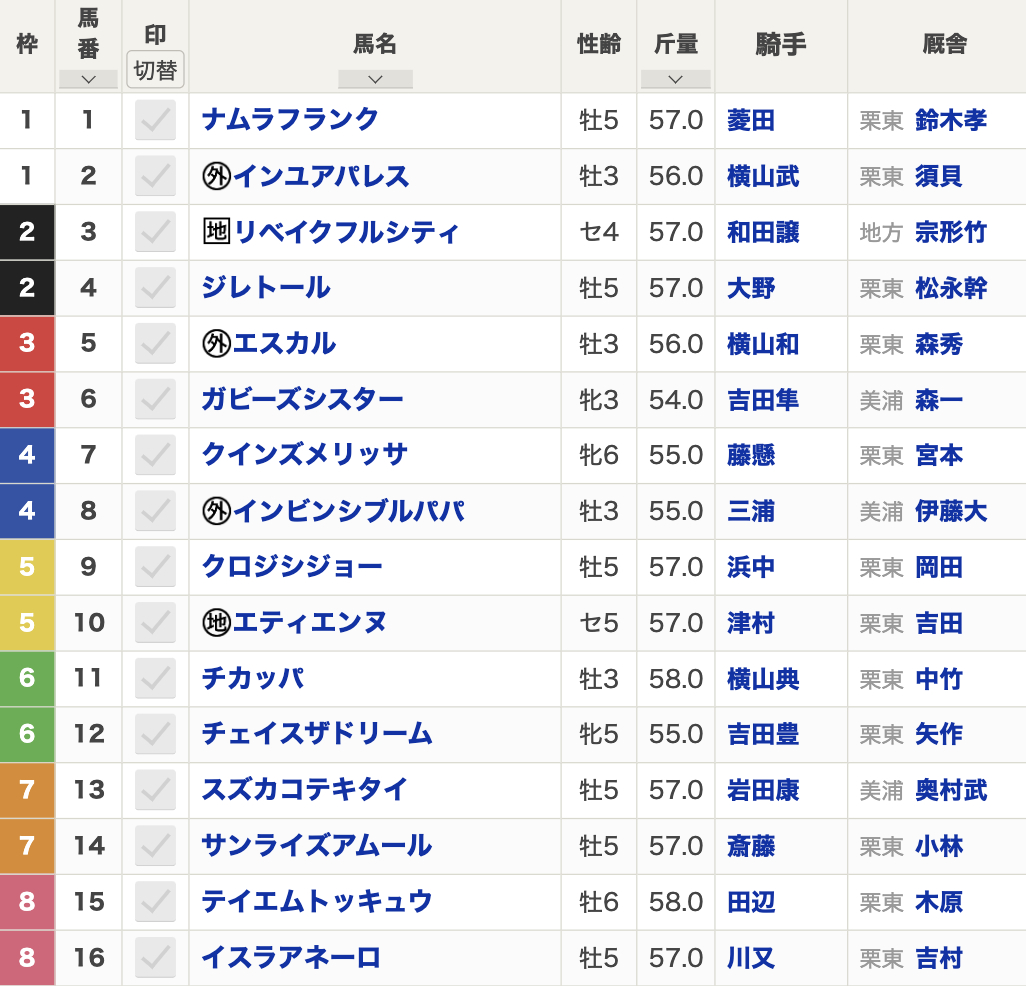This screenshot has height=986, width=1026.
Task: Open horse page for クロジシジョー
Action: click(x=292, y=567)
